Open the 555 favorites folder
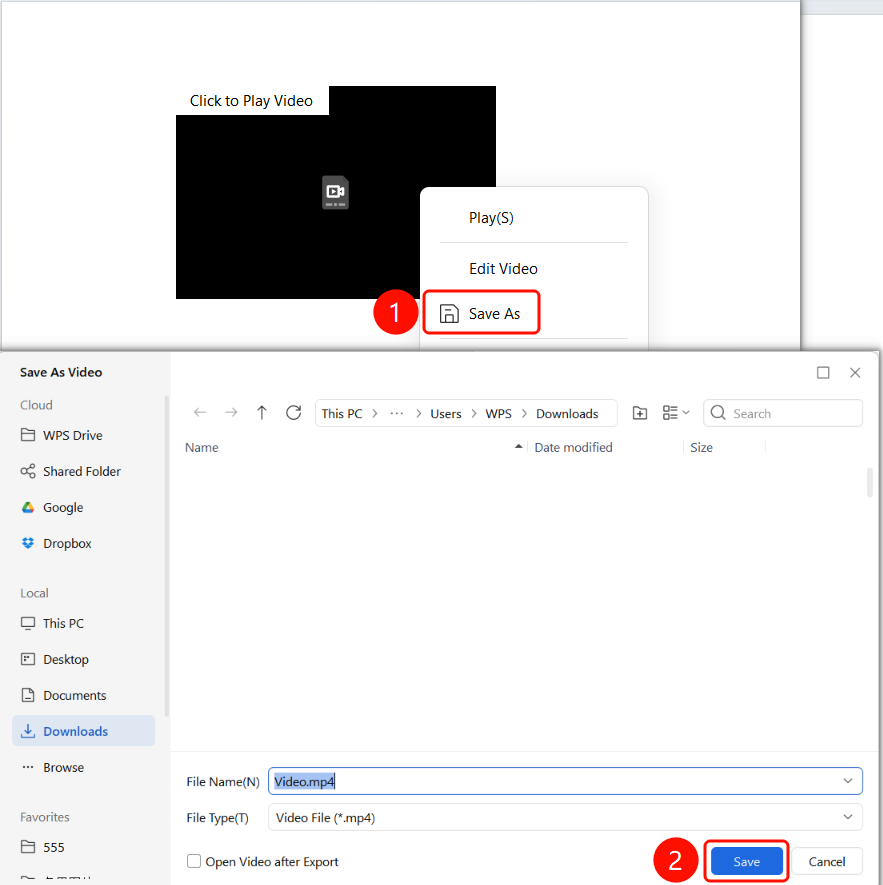This screenshot has height=885, width=883. coord(84,847)
